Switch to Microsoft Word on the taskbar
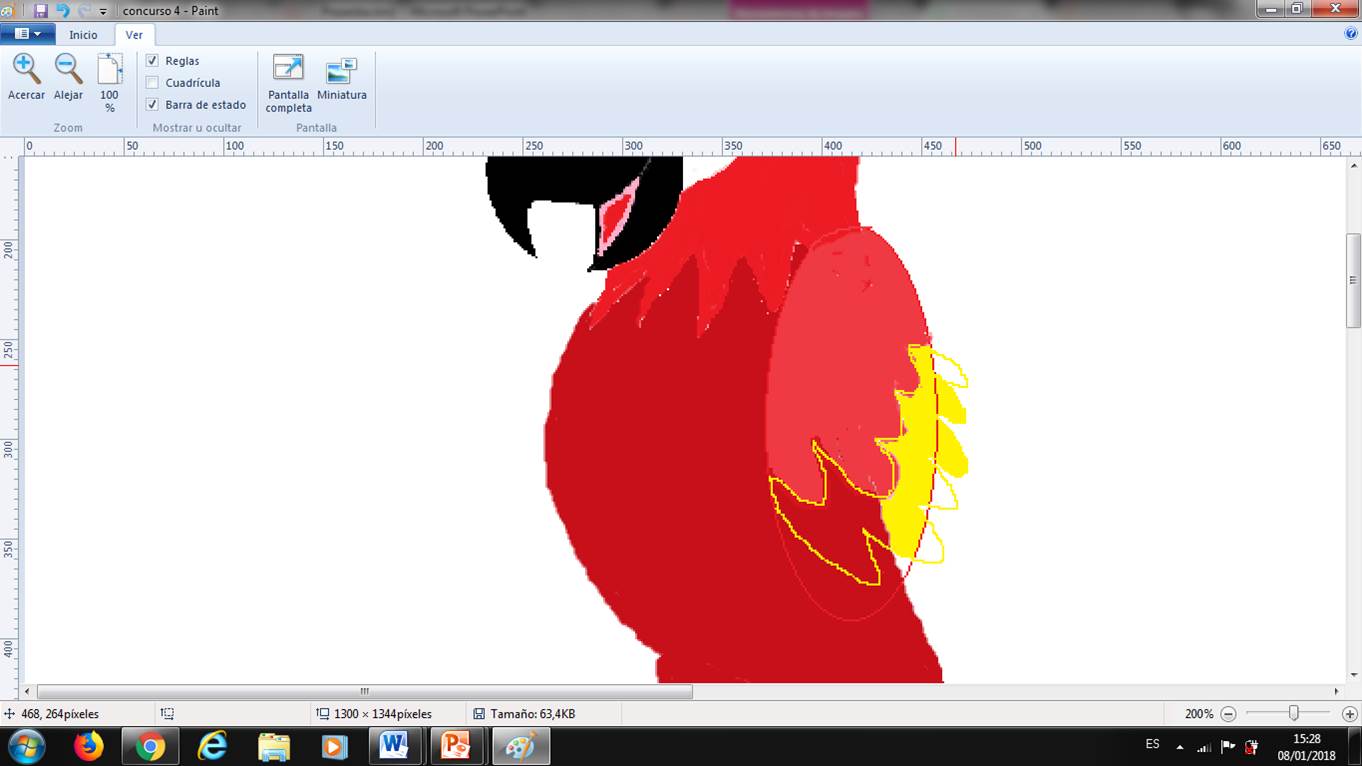 coord(395,746)
